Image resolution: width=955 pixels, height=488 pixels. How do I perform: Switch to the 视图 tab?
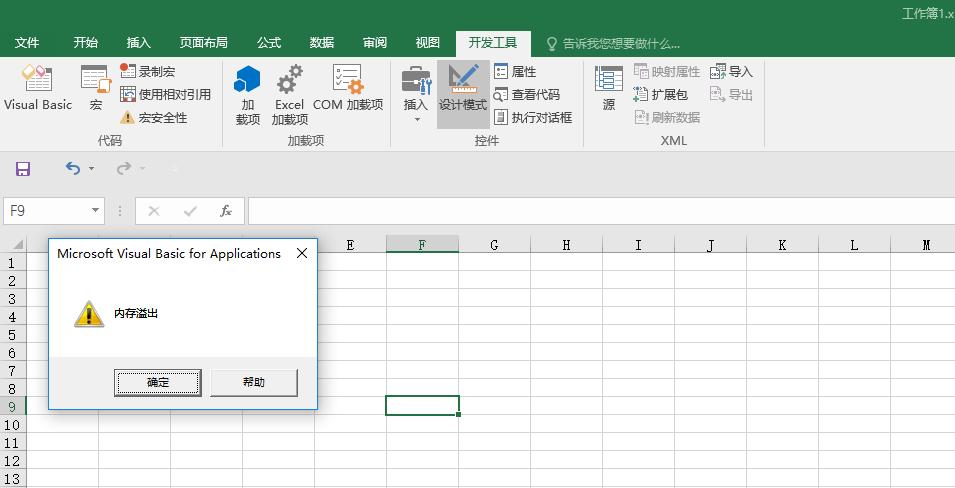pyautogui.click(x=428, y=43)
